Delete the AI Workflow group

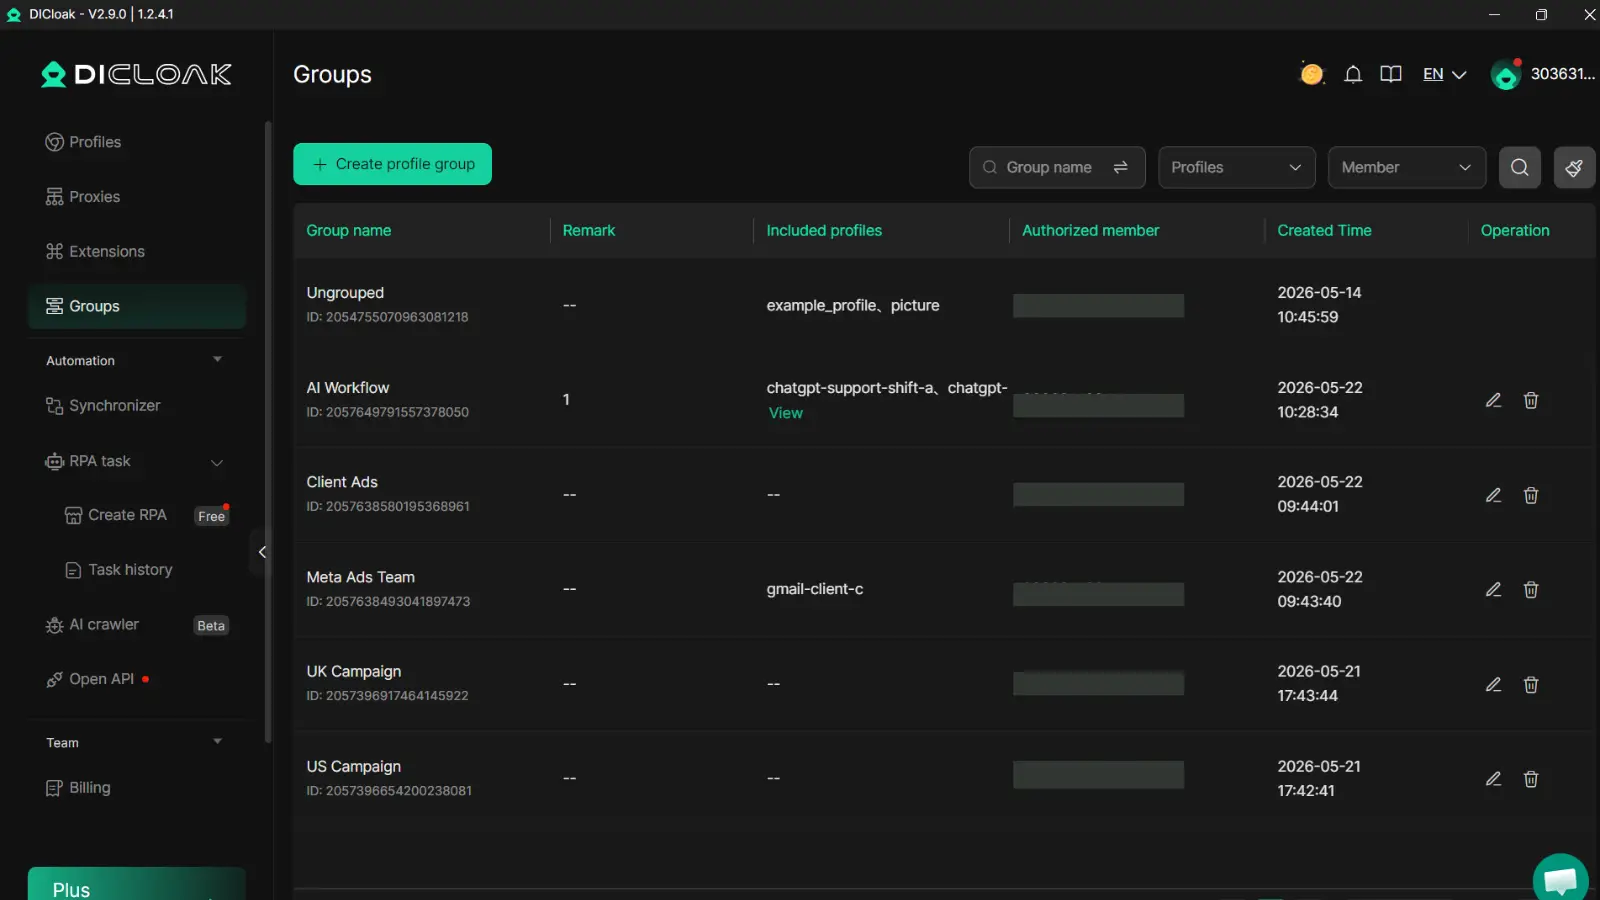click(x=1530, y=400)
